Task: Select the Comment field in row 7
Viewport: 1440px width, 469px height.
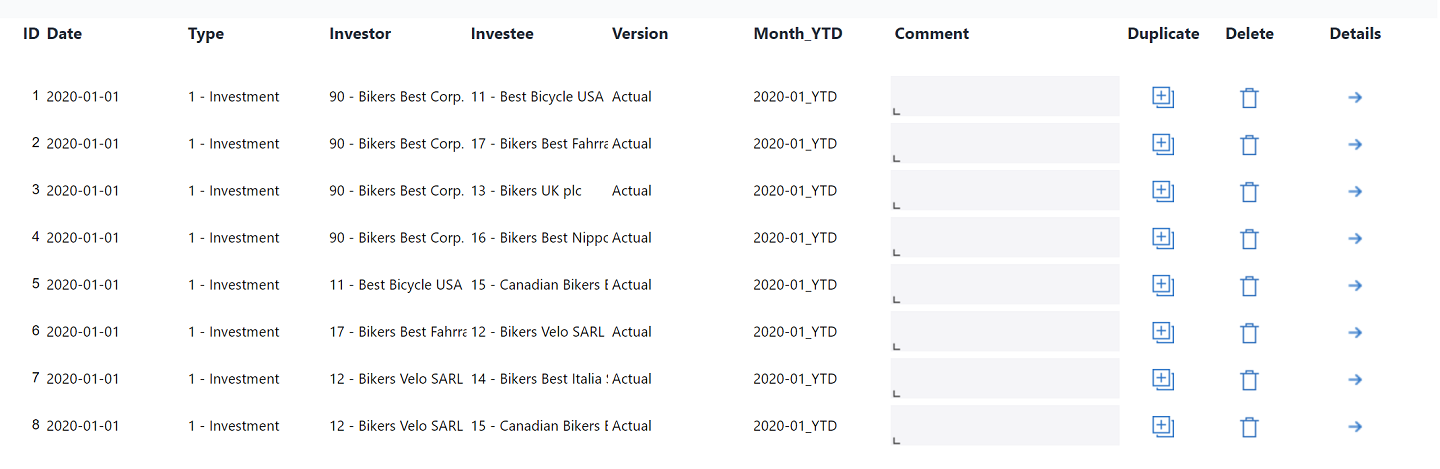Action: point(1005,378)
